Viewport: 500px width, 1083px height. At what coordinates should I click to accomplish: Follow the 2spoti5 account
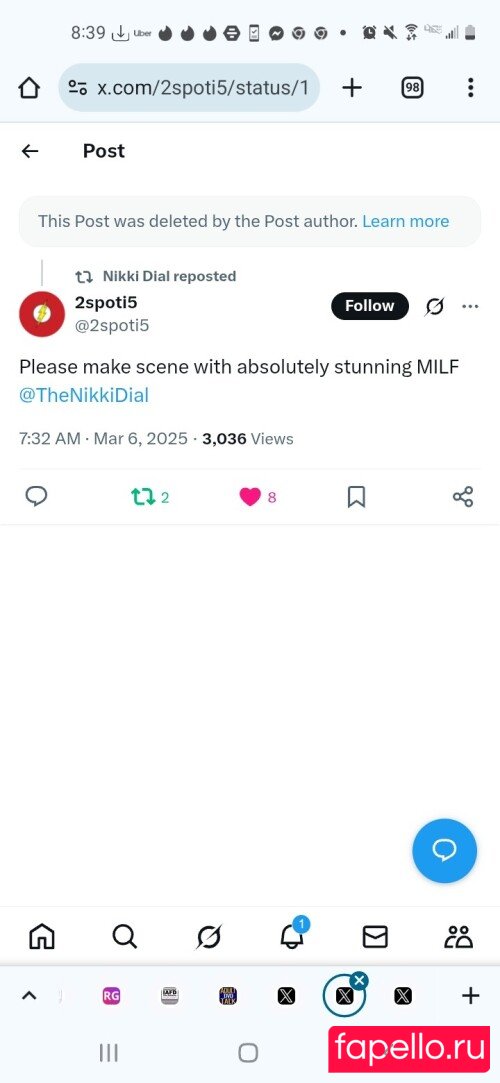click(370, 306)
